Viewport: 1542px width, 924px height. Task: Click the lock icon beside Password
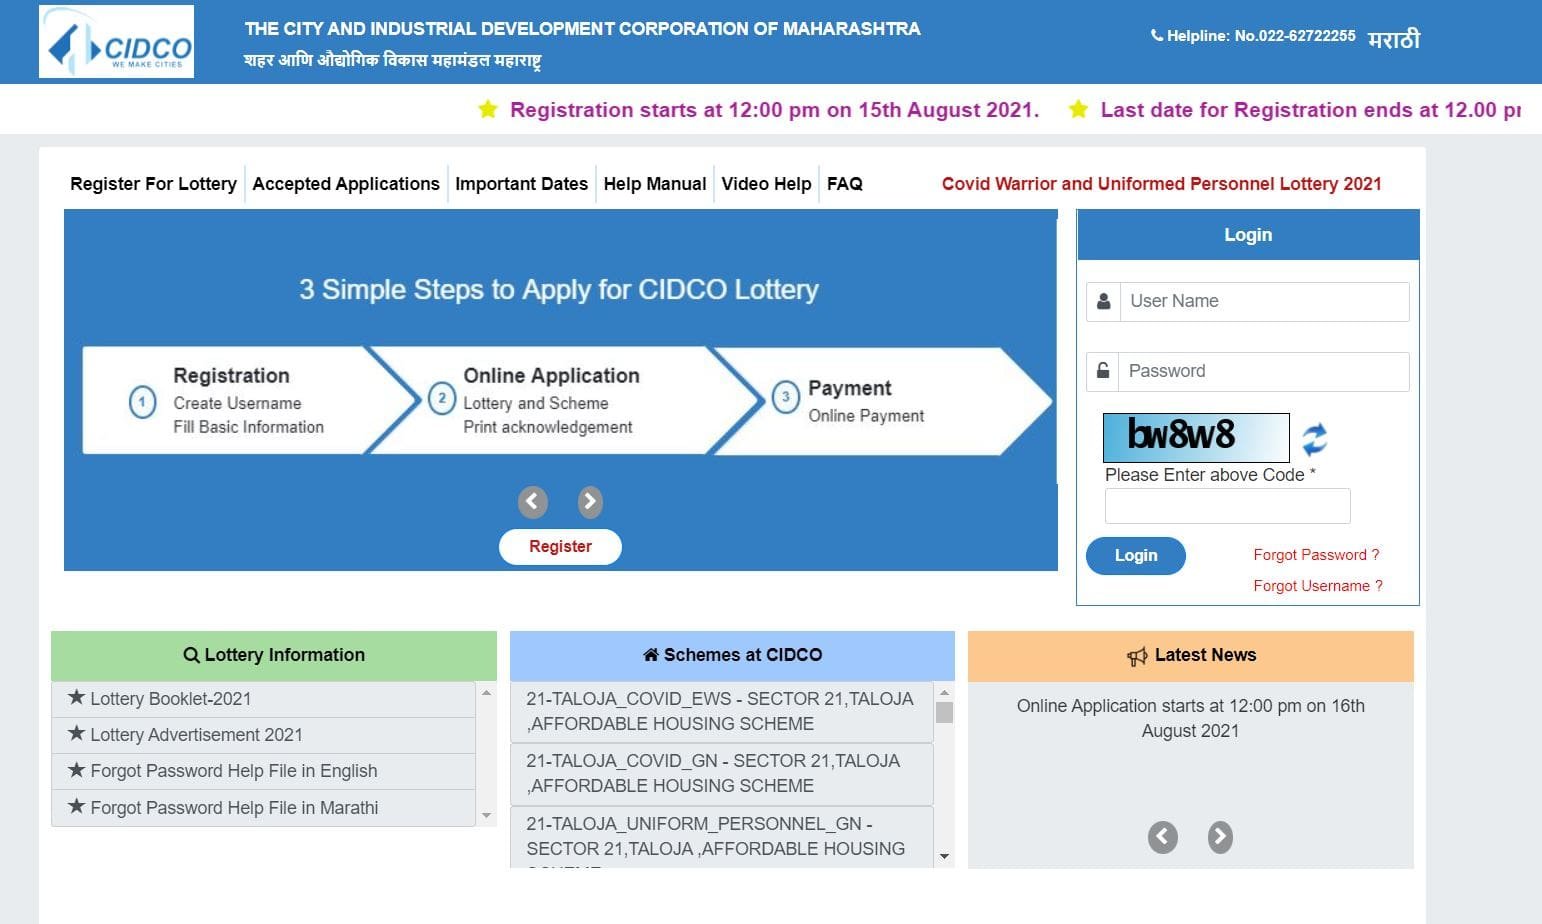click(1102, 371)
